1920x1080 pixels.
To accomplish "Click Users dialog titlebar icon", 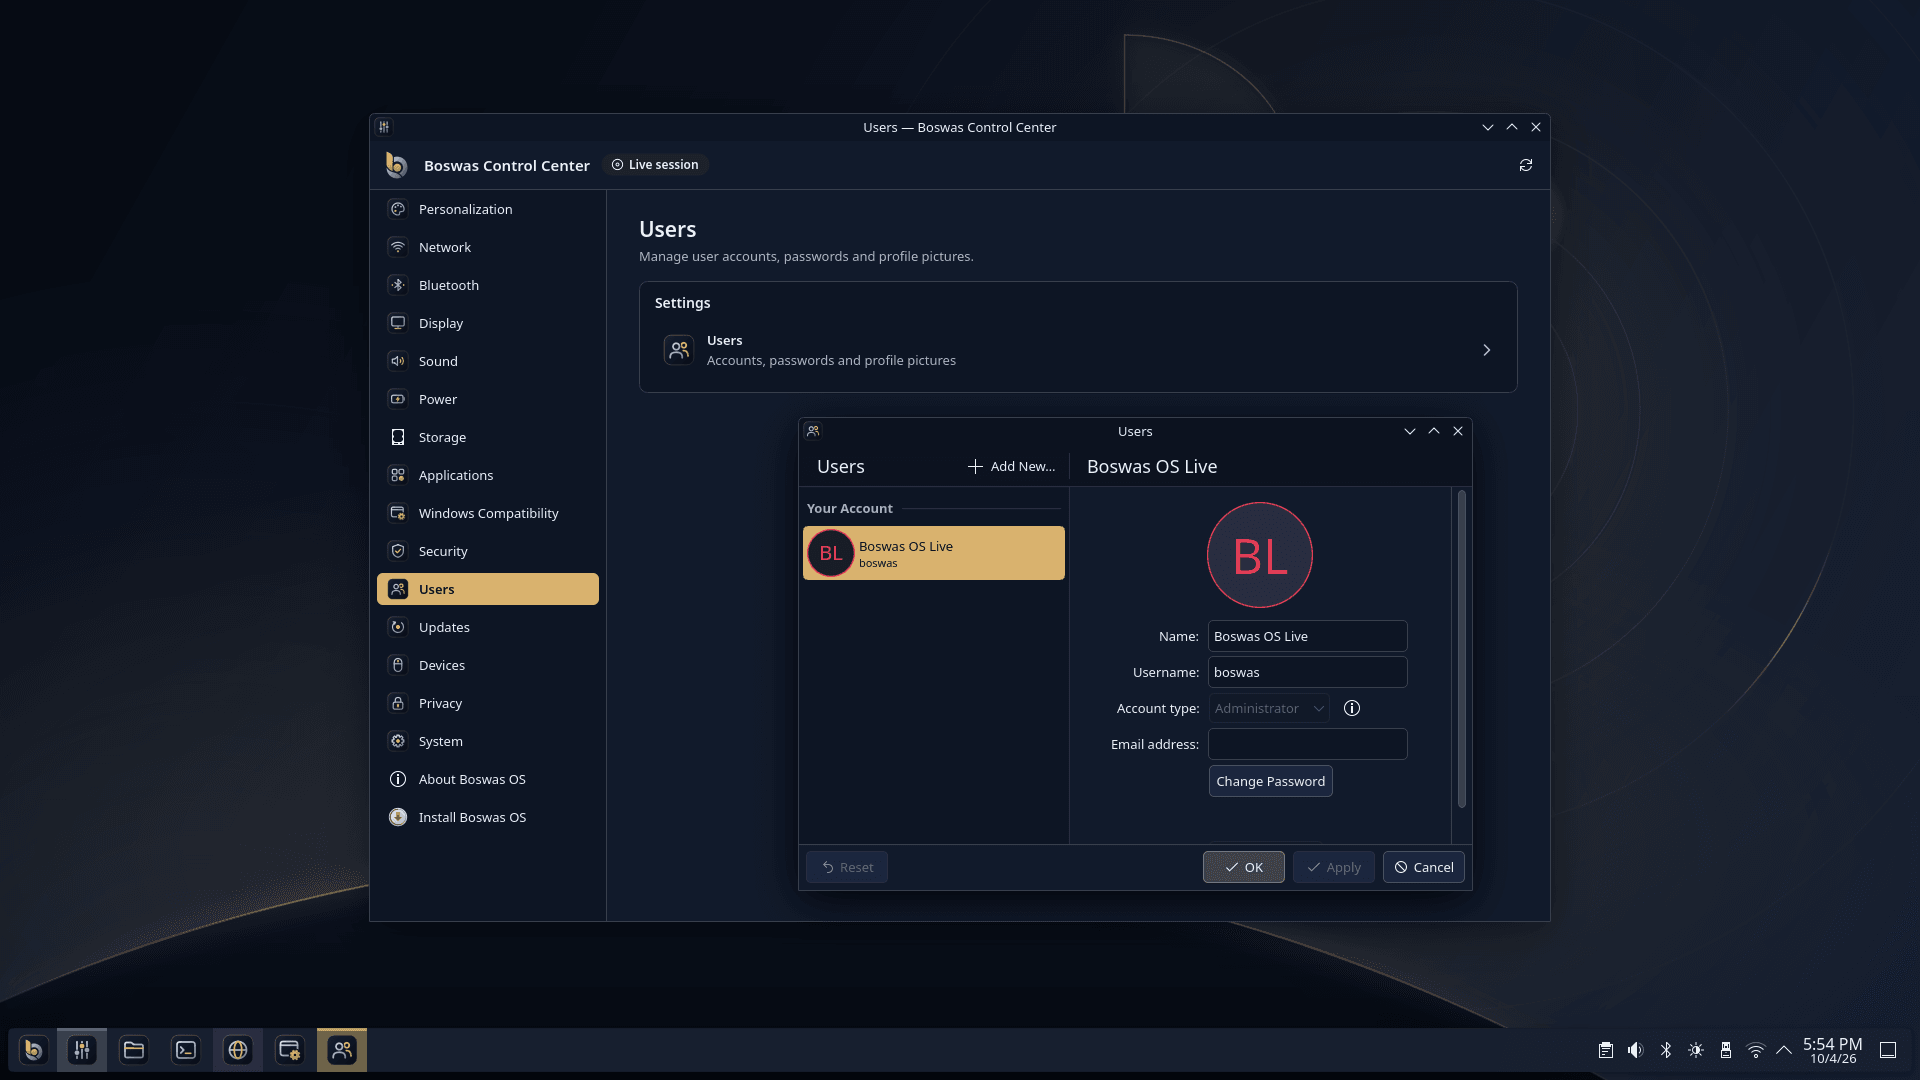I will 813,431.
